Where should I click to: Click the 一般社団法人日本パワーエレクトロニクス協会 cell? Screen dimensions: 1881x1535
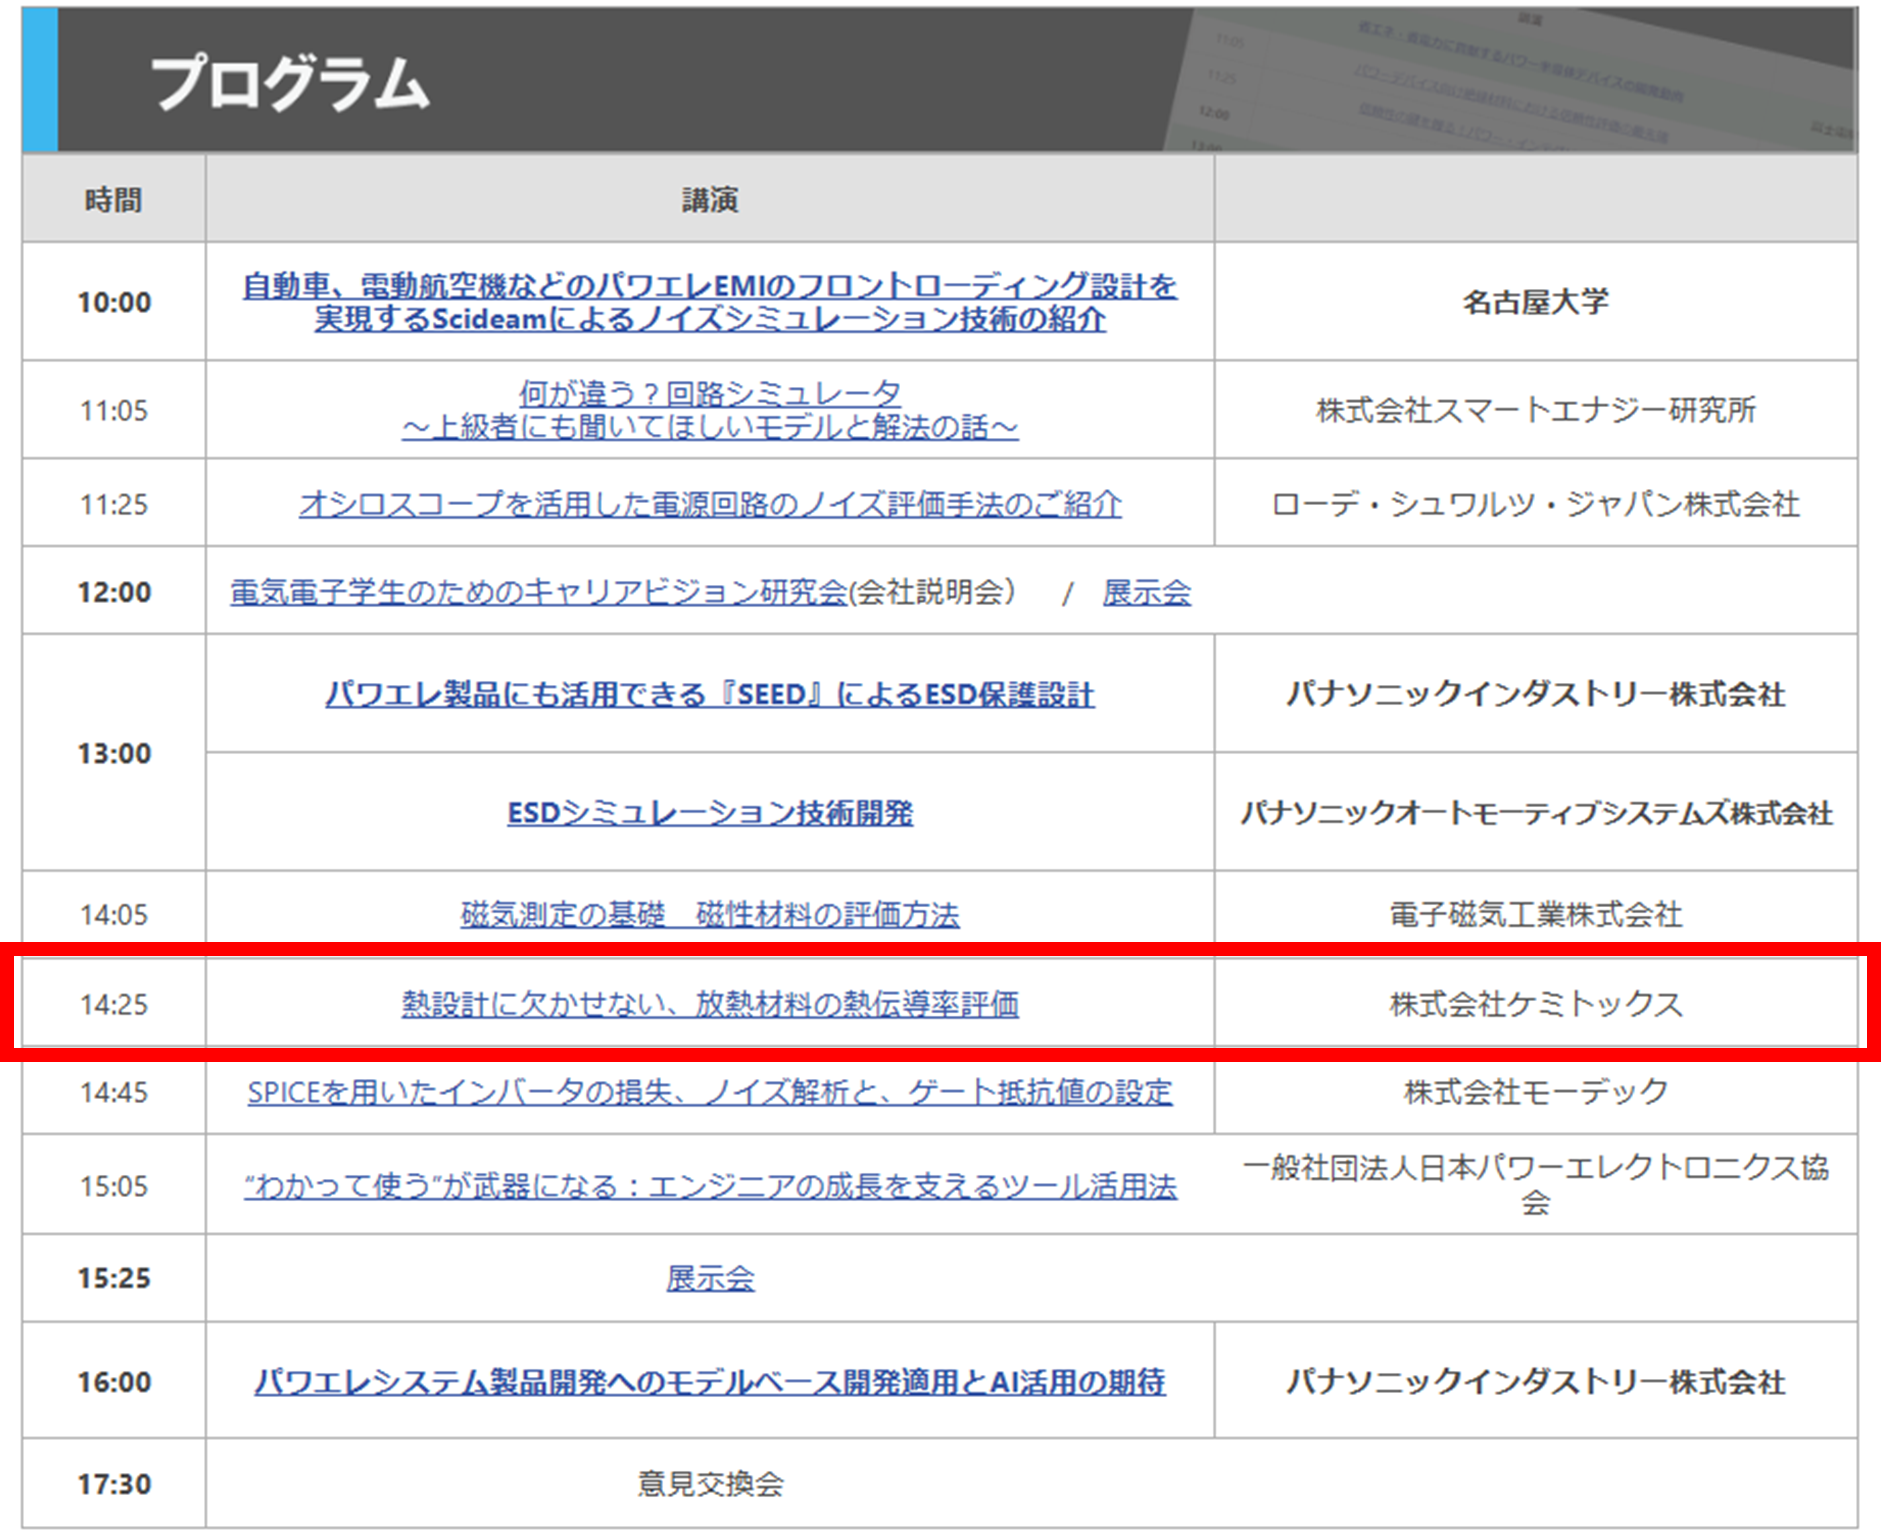pos(1536,1185)
